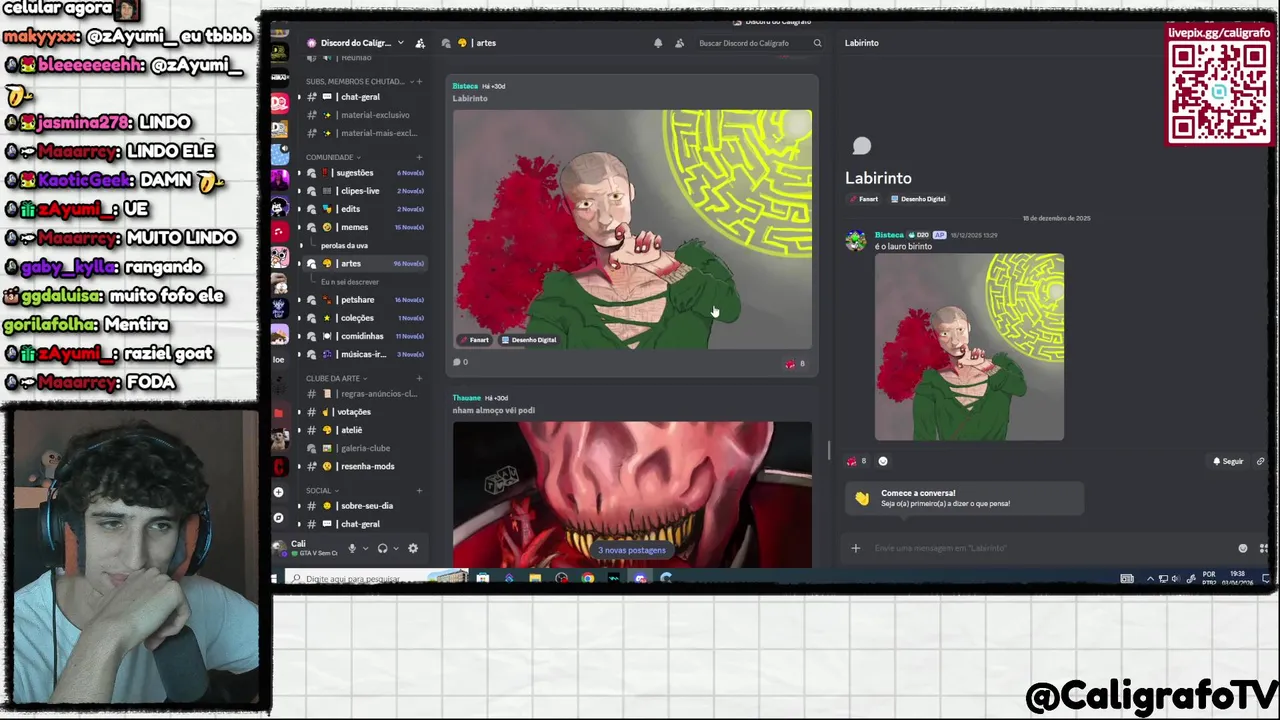Image resolution: width=1280 pixels, height=720 pixels.
Task: Click the Windows taskbar search box
Action: (376, 578)
